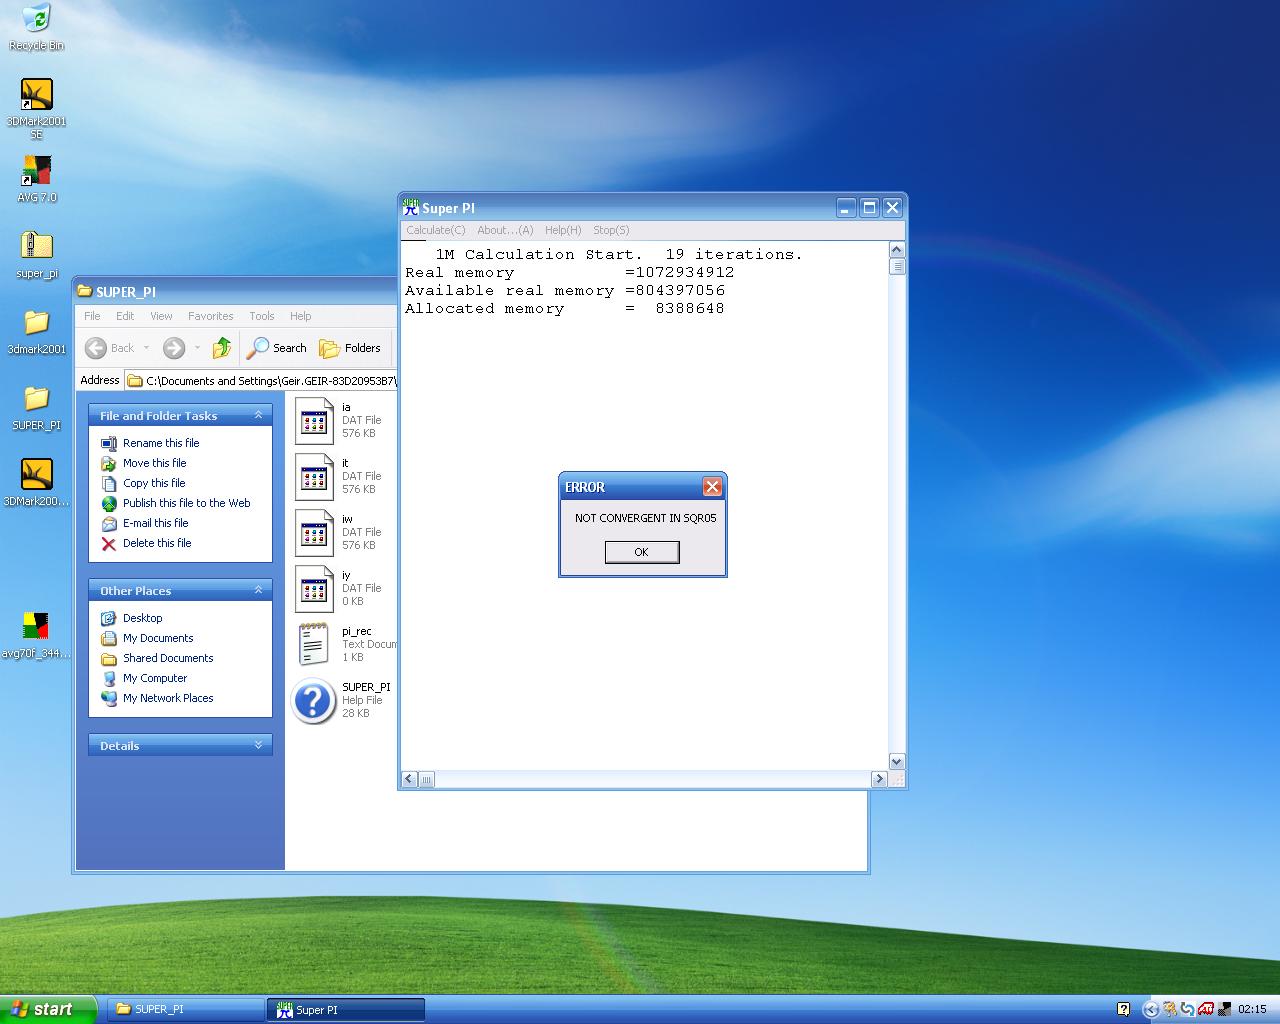Image resolution: width=1280 pixels, height=1024 pixels.
Task: Close the ERROR dialog with X button
Action: click(712, 487)
